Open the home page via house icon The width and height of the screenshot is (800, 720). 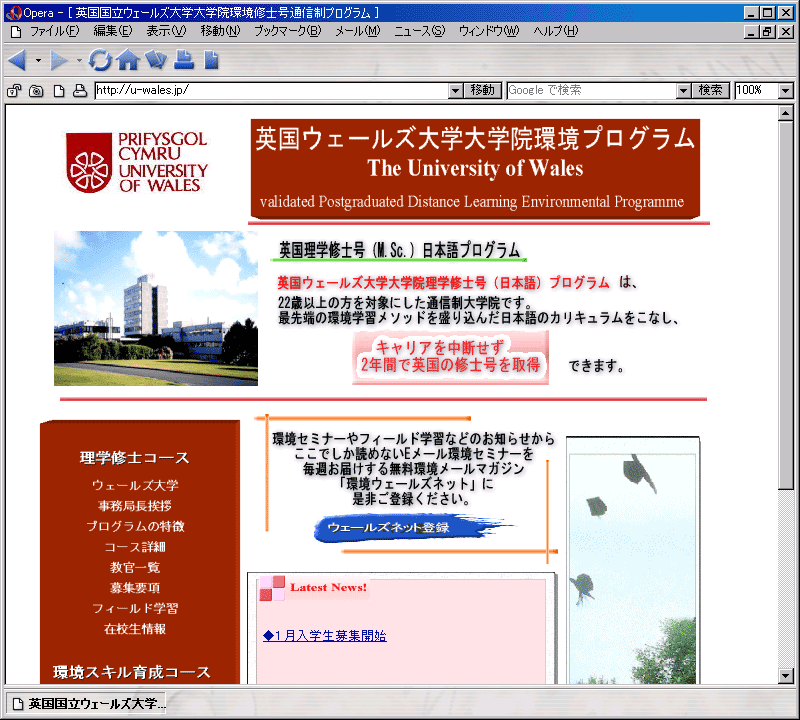point(128,60)
